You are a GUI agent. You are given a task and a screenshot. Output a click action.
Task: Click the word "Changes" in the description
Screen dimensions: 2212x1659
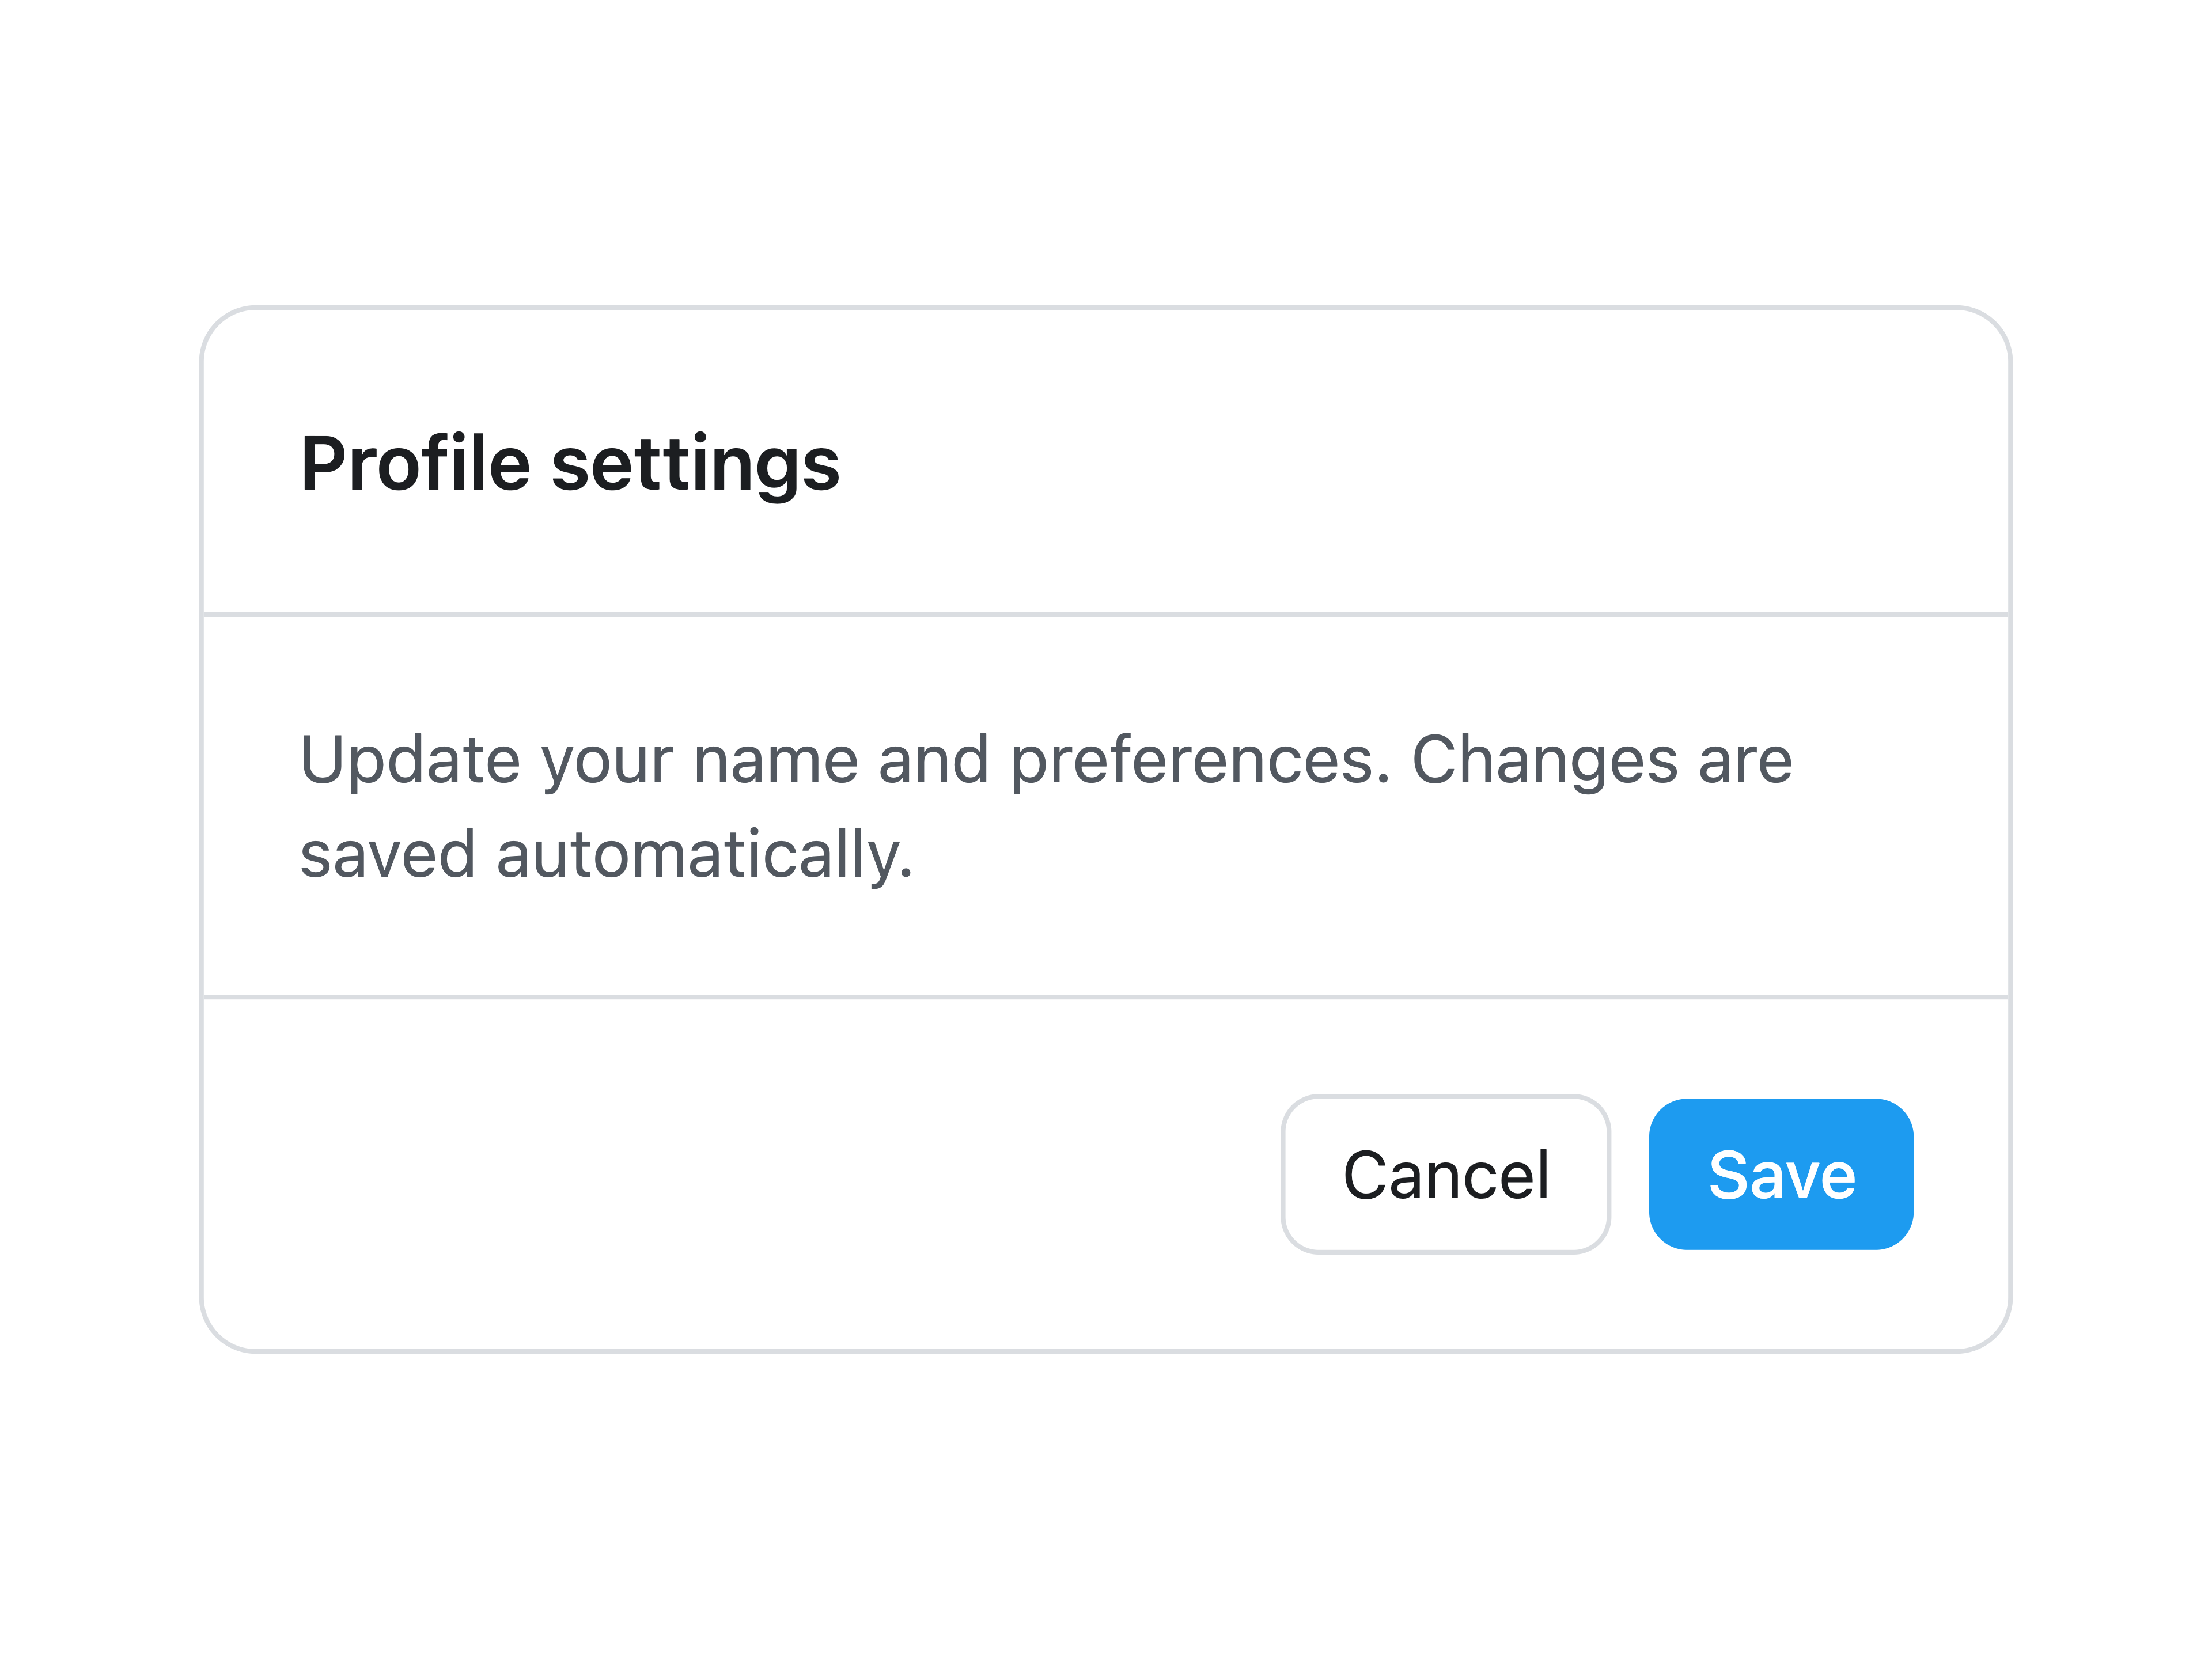coord(1544,760)
